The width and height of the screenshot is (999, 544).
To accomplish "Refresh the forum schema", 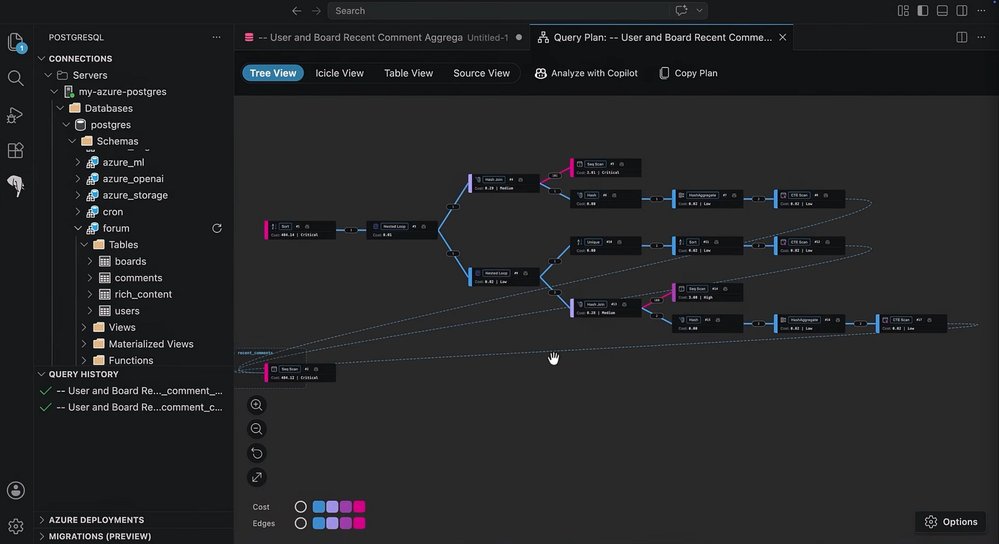I will click(x=217, y=228).
